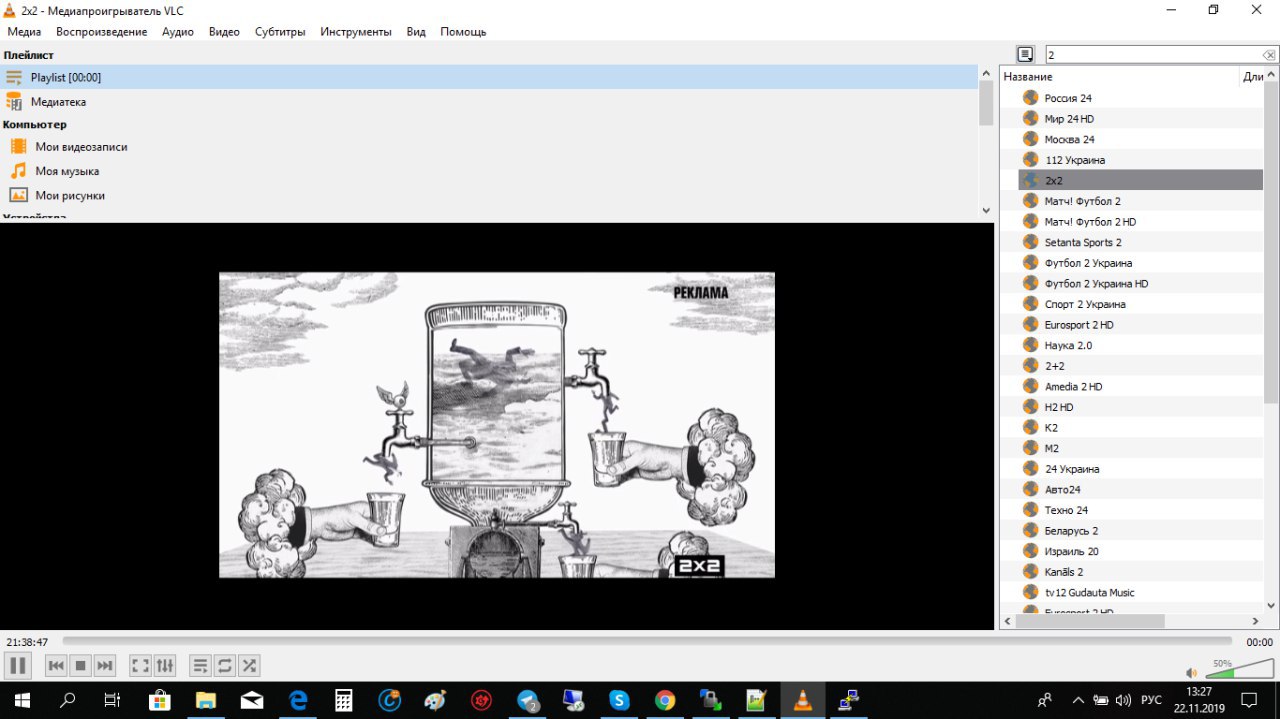Toggle loop repeat mode
This screenshot has height=719, width=1280.
pos(225,665)
